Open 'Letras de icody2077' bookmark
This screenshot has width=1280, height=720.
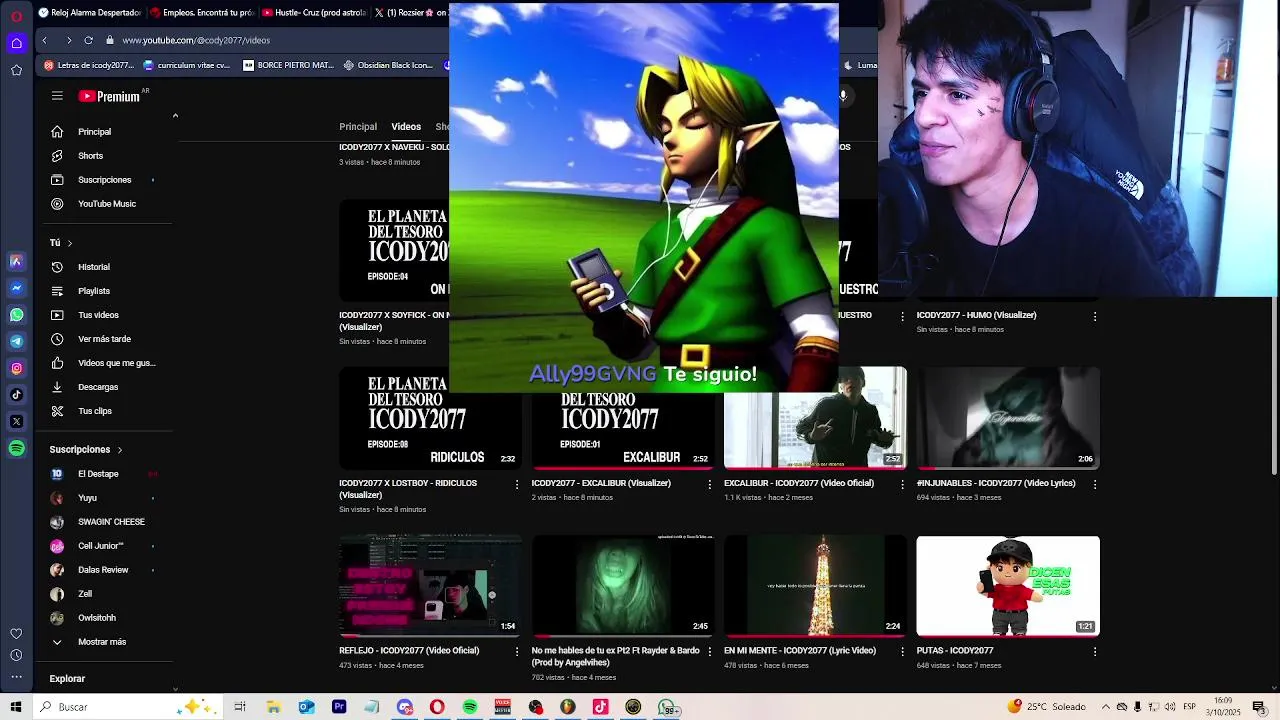[88, 65]
